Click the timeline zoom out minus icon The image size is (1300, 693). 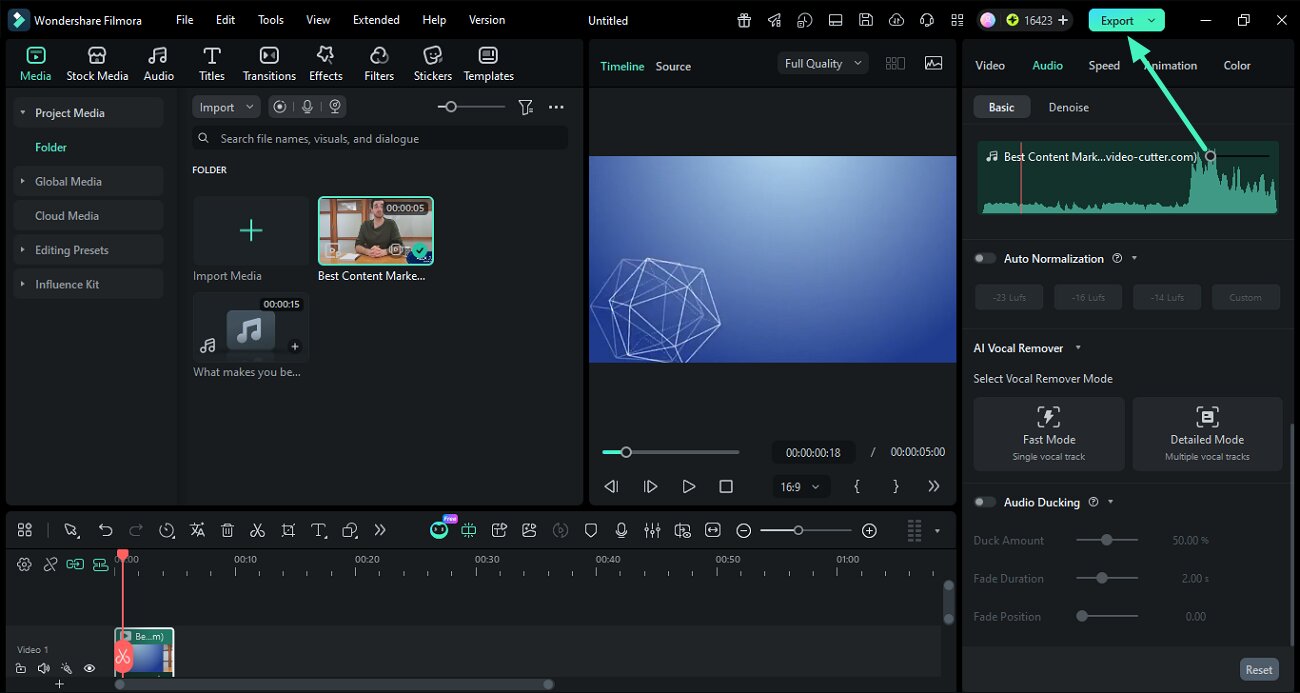coord(744,530)
